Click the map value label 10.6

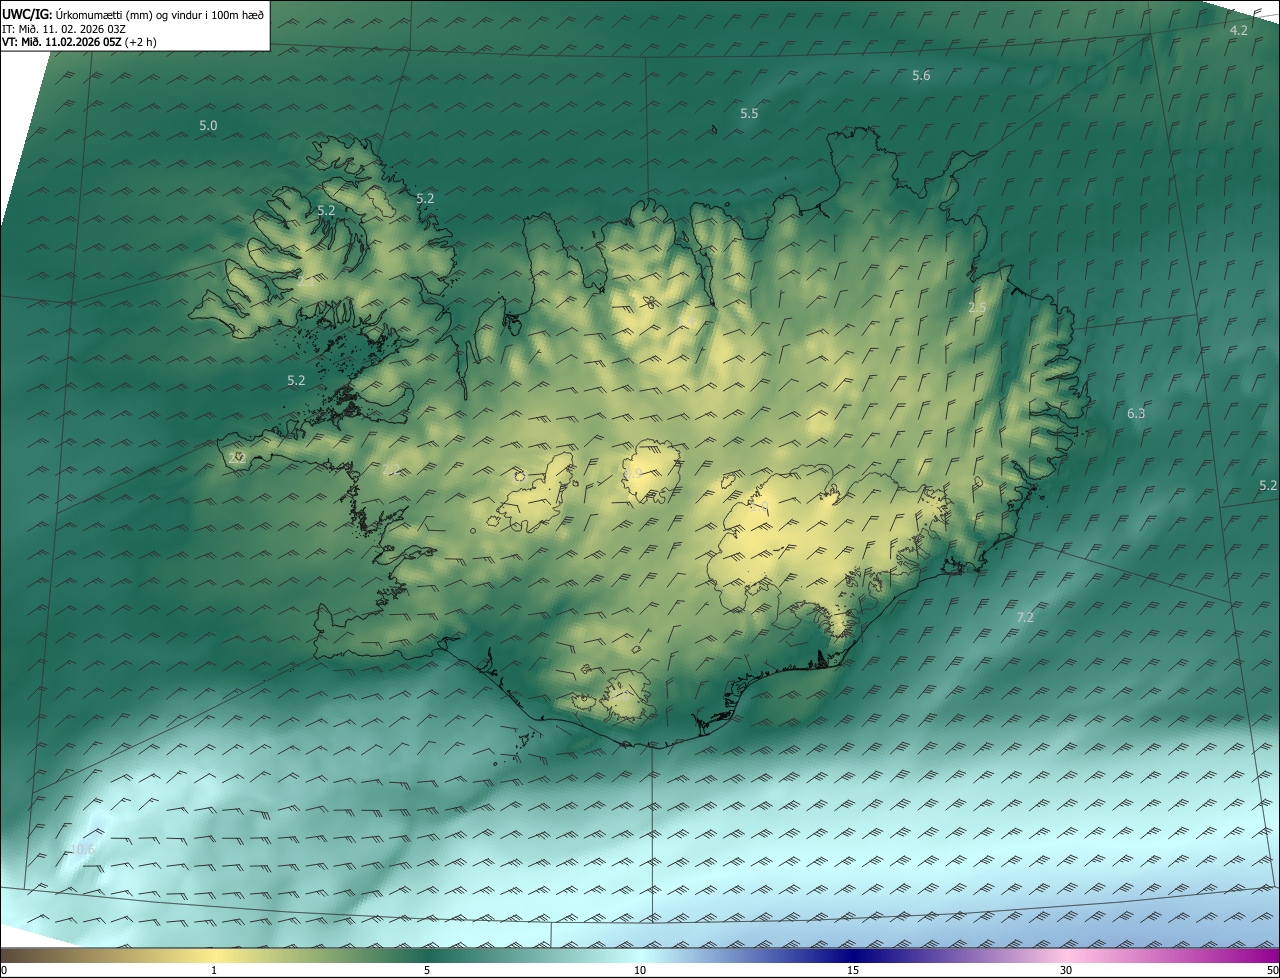(x=82, y=850)
